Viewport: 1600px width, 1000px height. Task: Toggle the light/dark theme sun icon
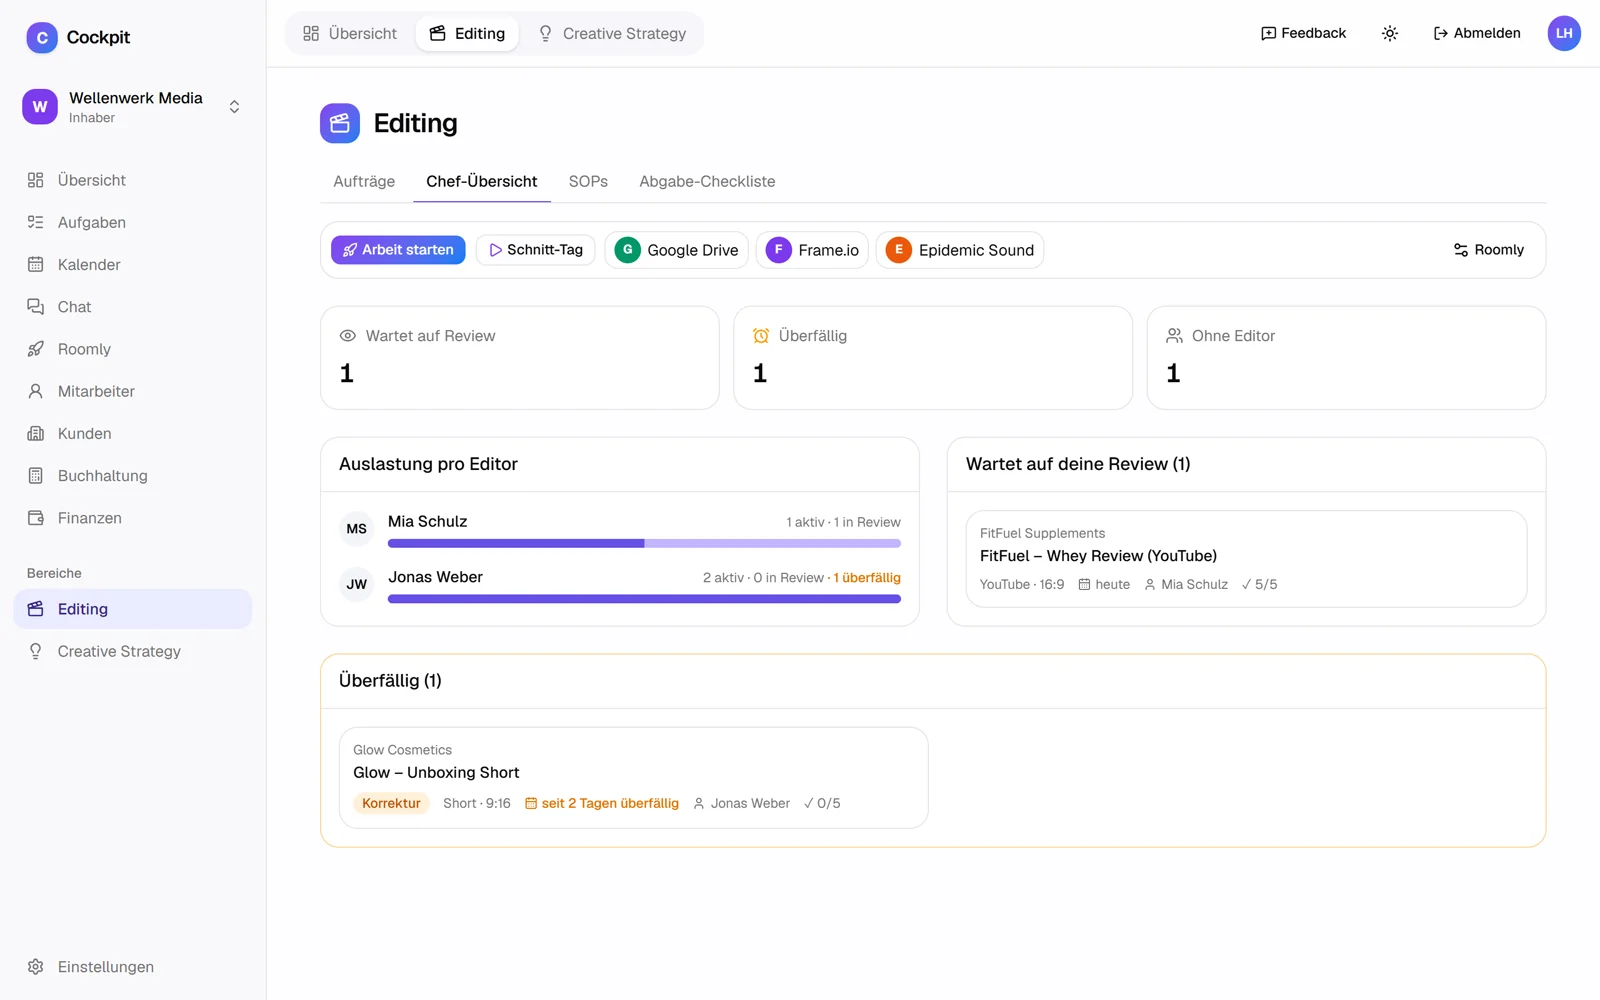pos(1390,33)
